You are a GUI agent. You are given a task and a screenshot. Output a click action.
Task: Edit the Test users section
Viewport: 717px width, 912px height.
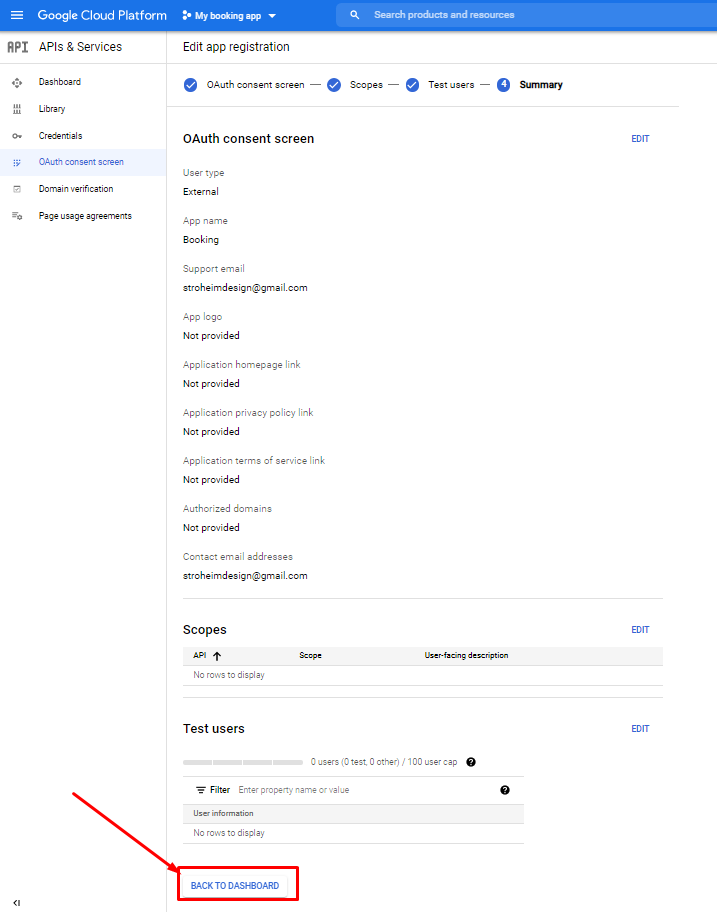point(640,729)
